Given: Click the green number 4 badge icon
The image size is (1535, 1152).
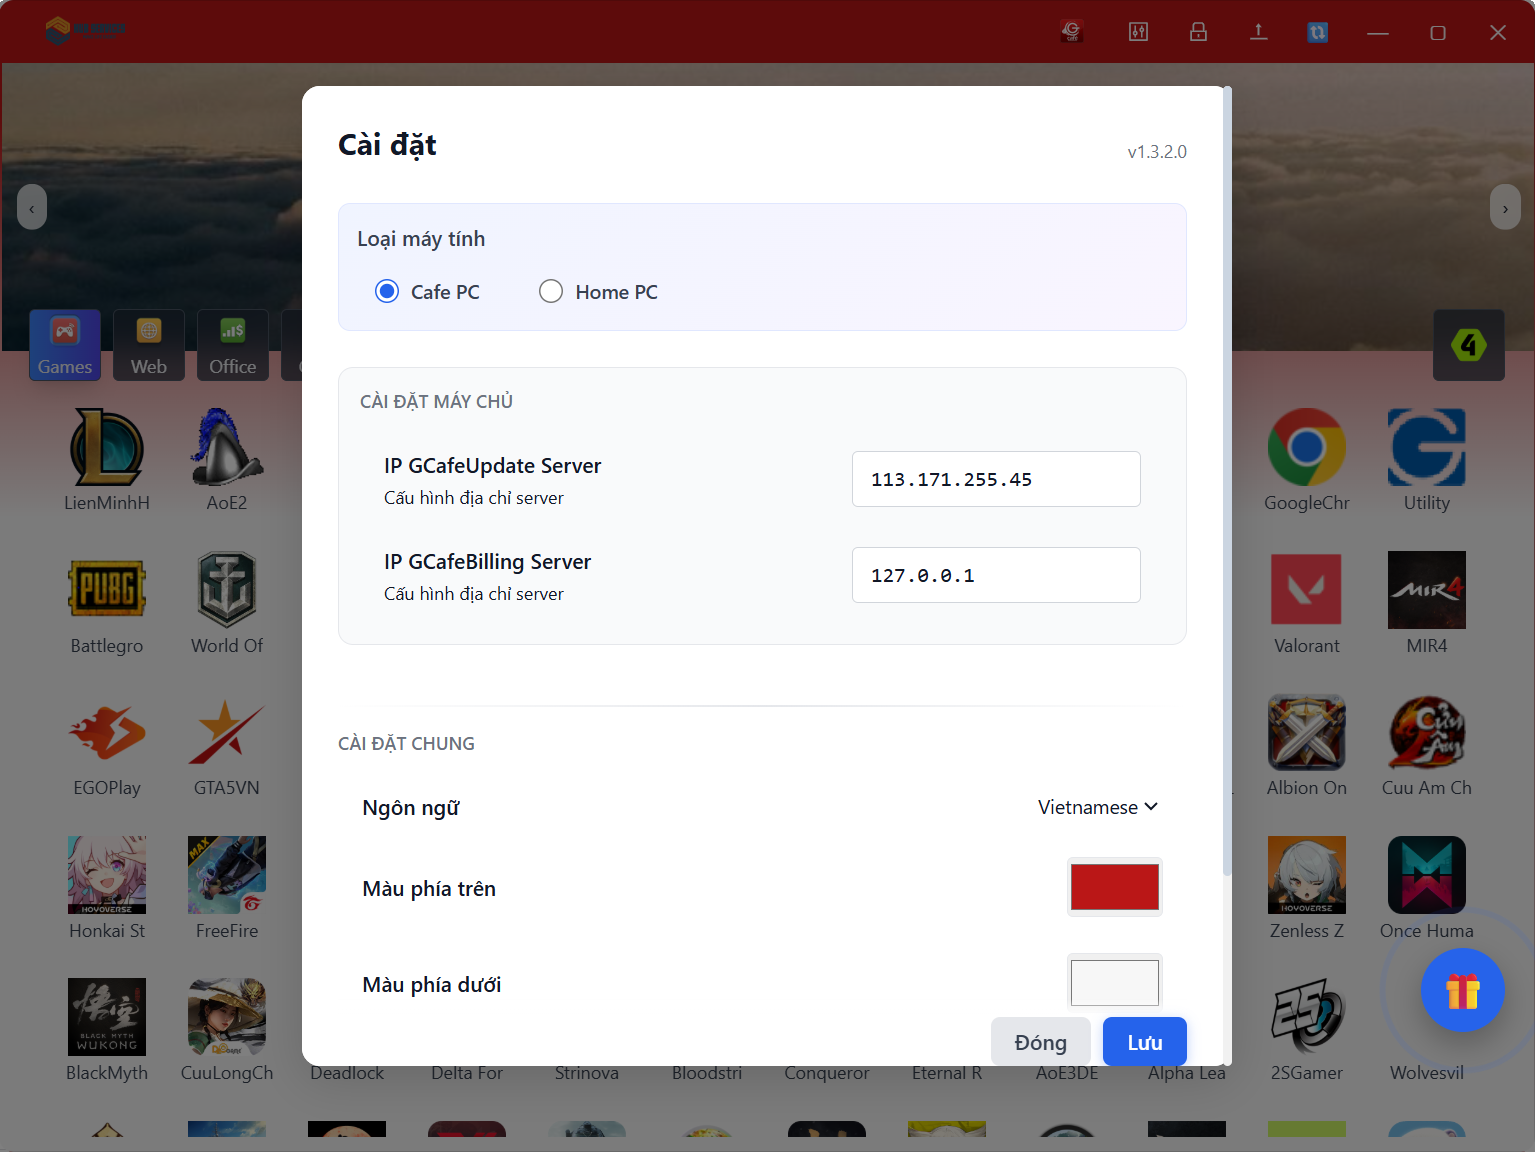Looking at the screenshot, I should 1469,345.
